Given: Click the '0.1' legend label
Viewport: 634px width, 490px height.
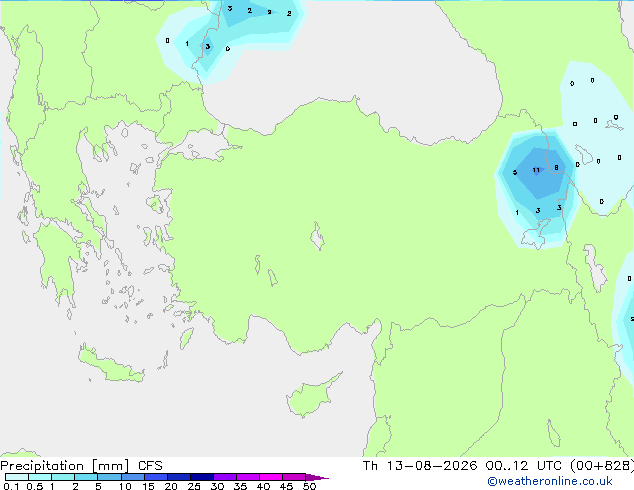Looking at the screenshot, I should [x=11, y=486].
